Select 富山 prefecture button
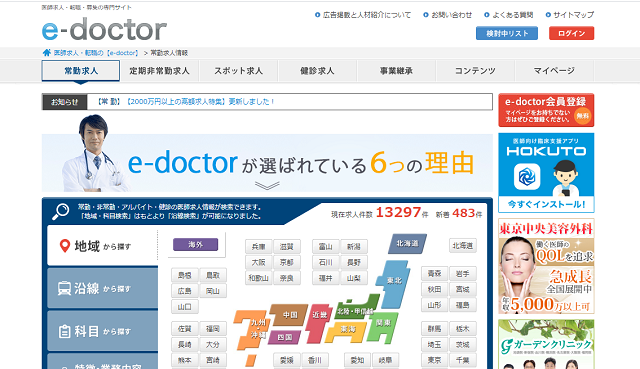Viewport: 640px width, 369px height. coord(325,247)
